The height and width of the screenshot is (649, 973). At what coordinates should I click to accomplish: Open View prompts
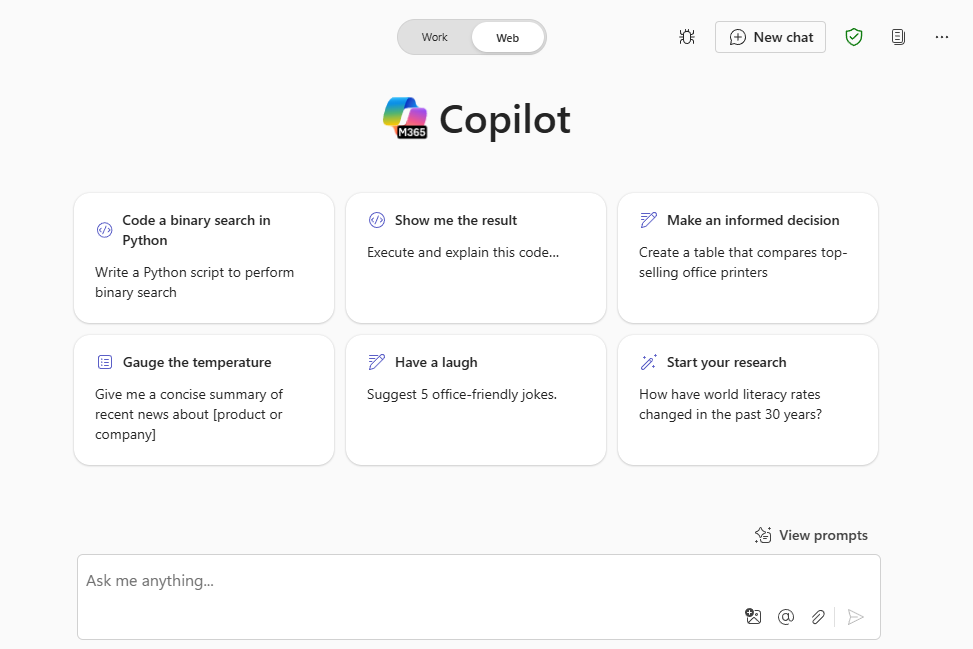(x=811, y=535)
